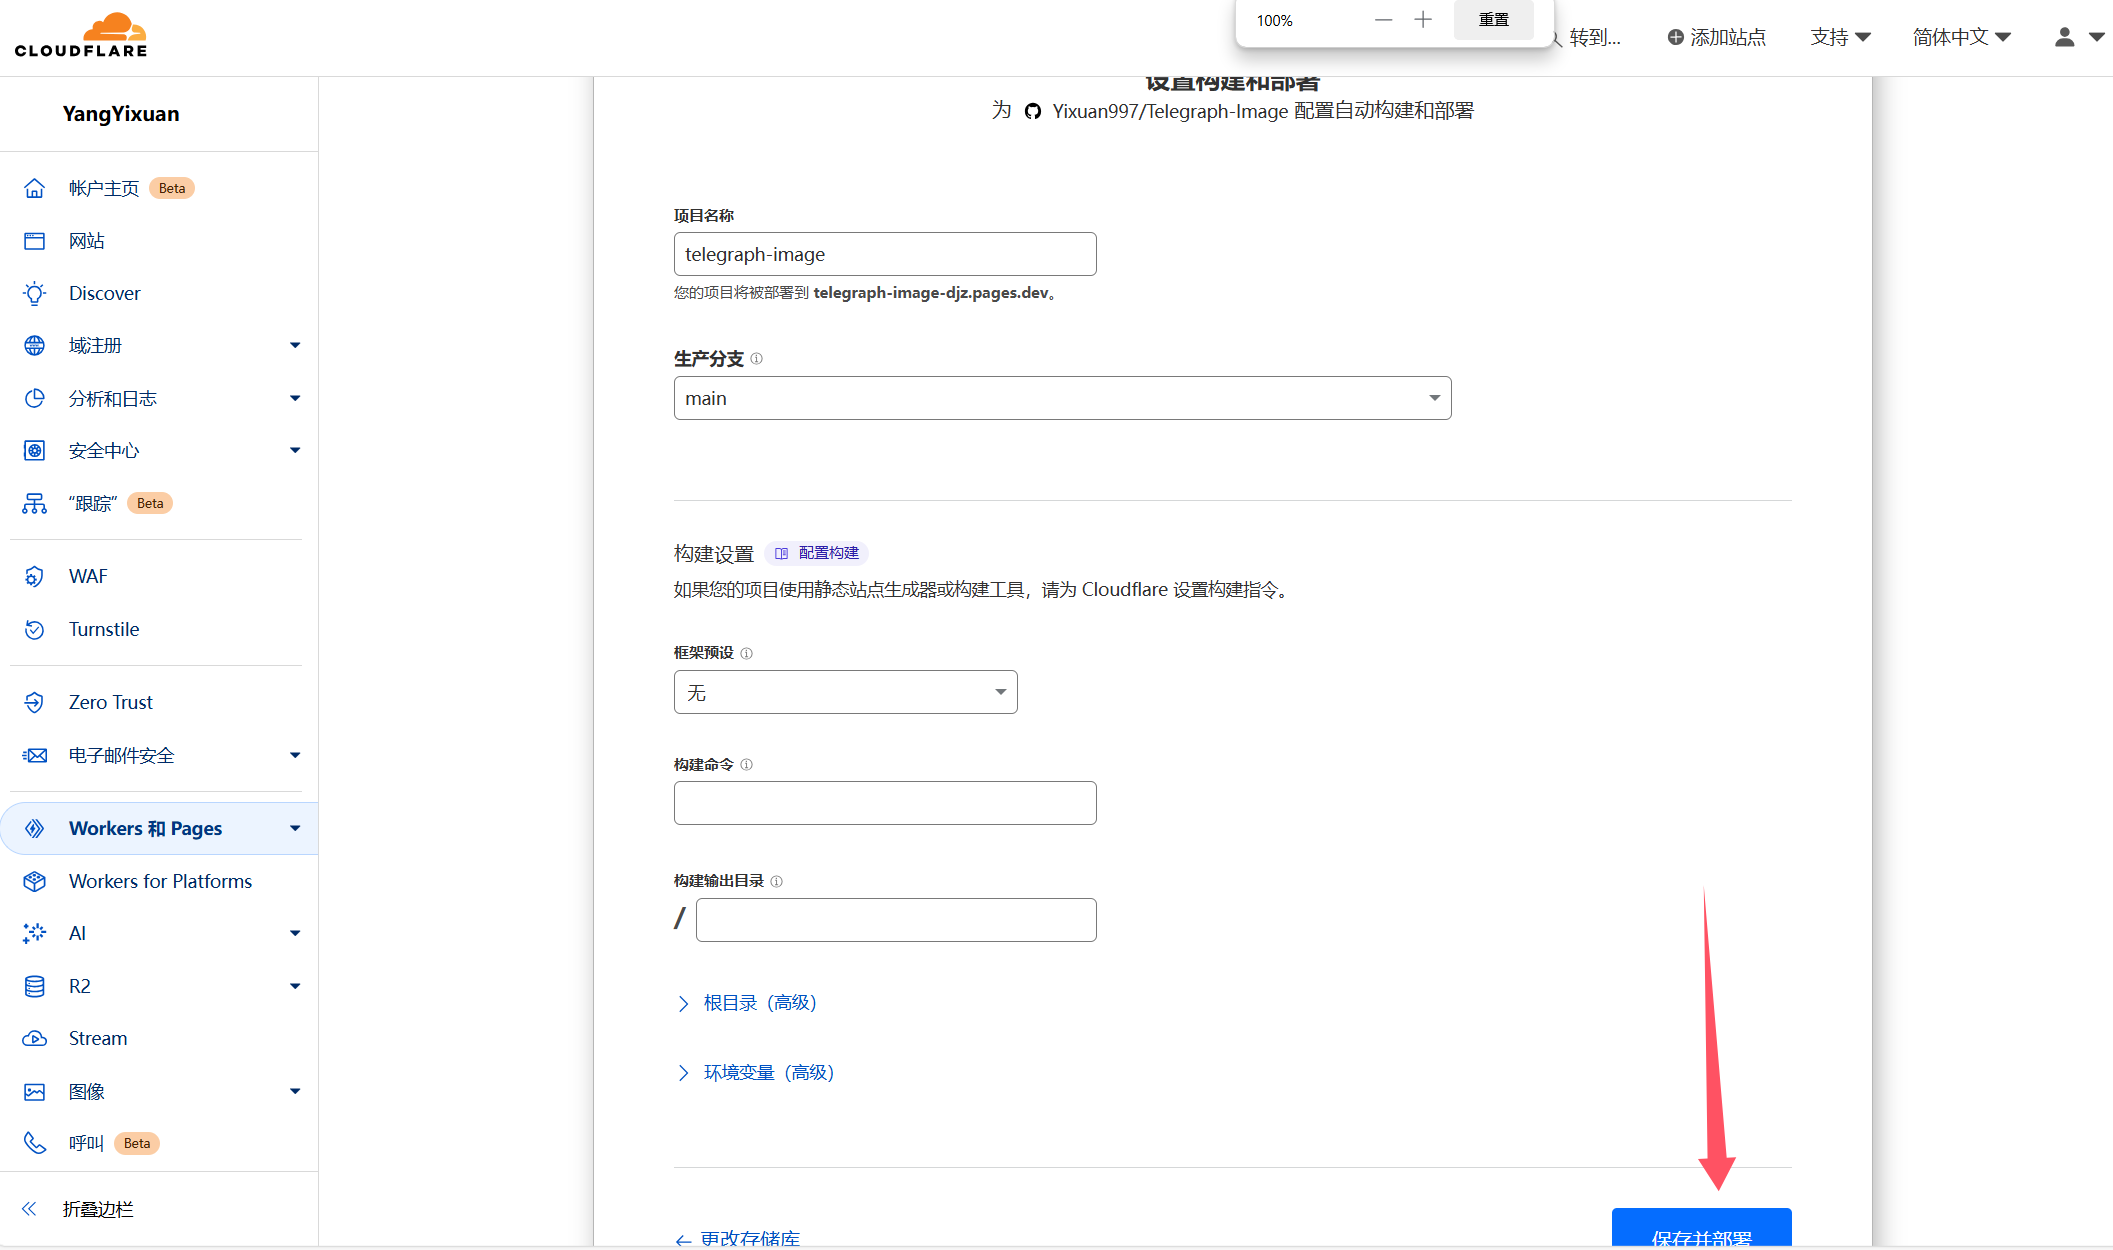Click info icon next to 构建命令

[x=747, y=765]
